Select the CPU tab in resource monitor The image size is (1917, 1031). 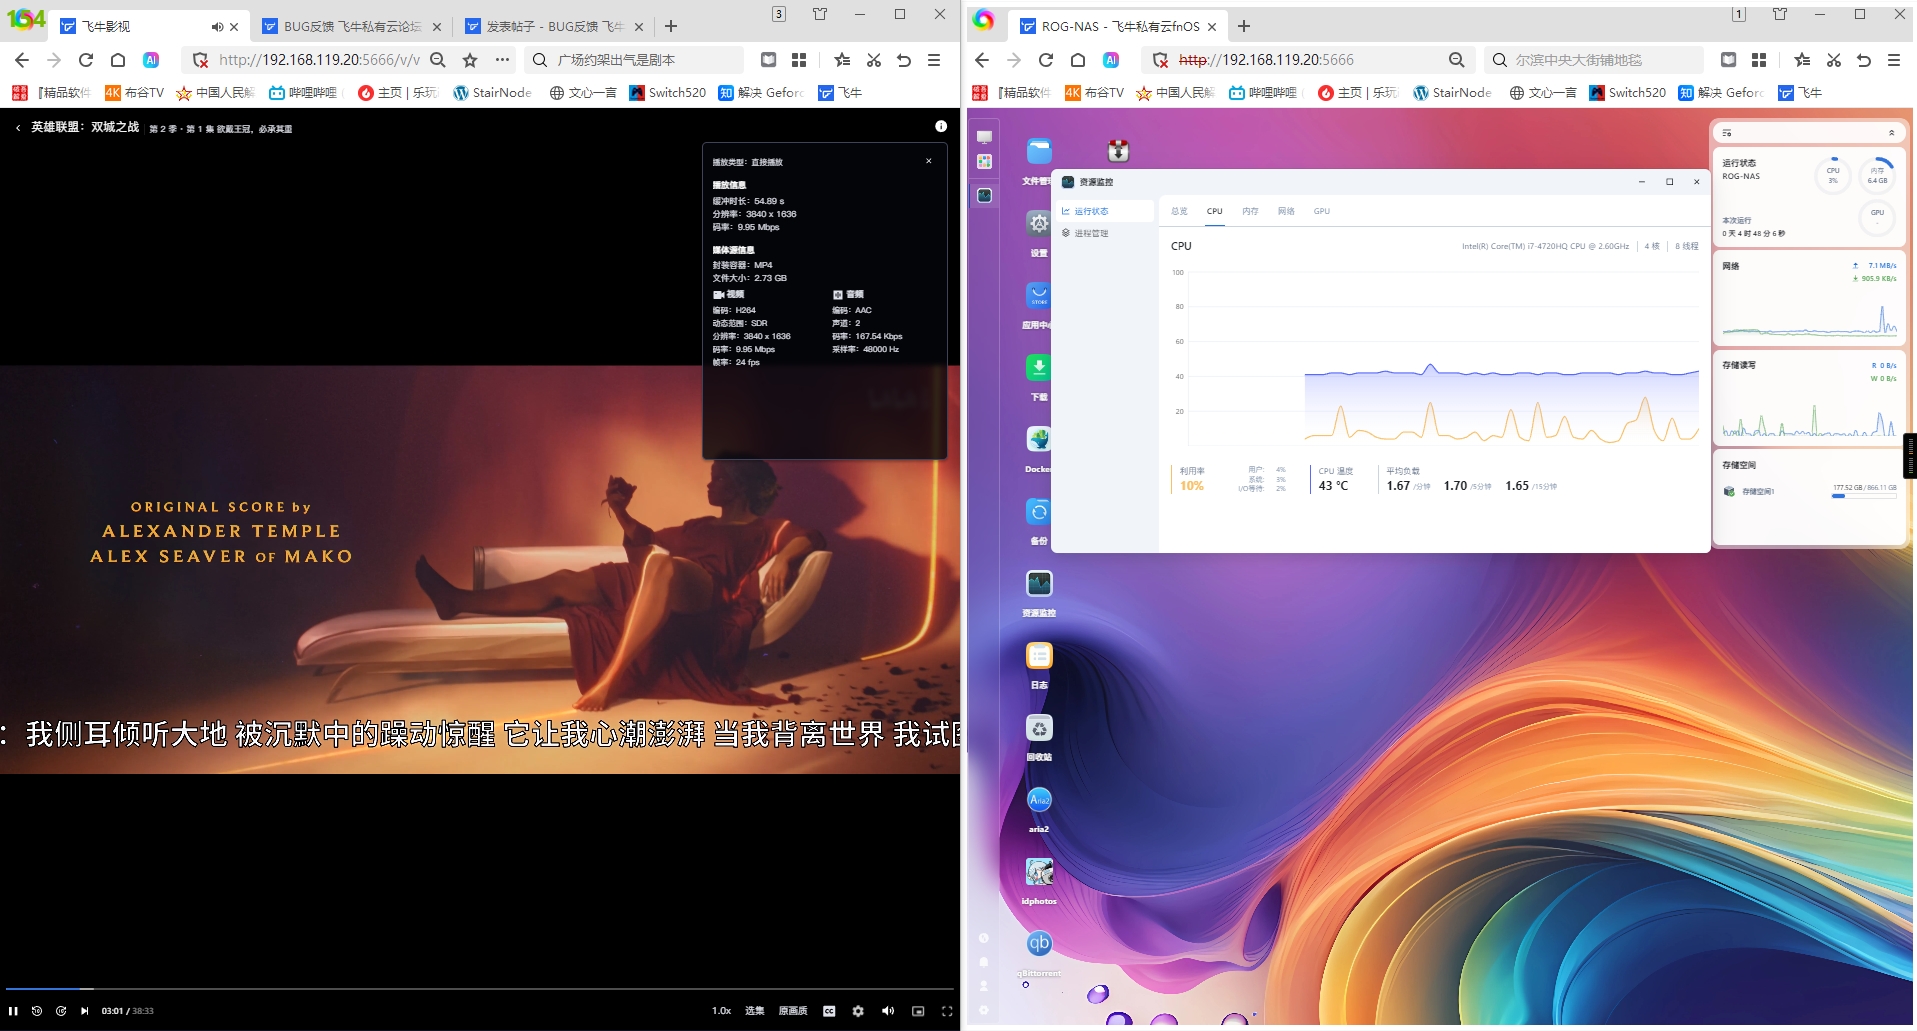[1215, 211]
